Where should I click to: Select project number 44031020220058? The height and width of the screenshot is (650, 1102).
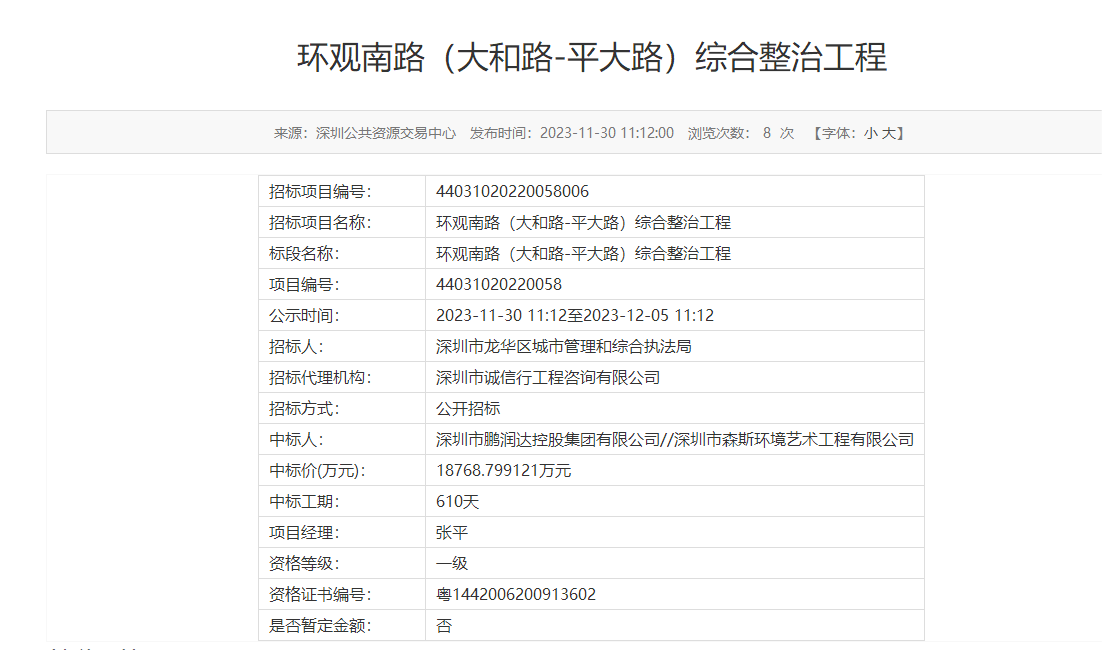click(499, 284)
